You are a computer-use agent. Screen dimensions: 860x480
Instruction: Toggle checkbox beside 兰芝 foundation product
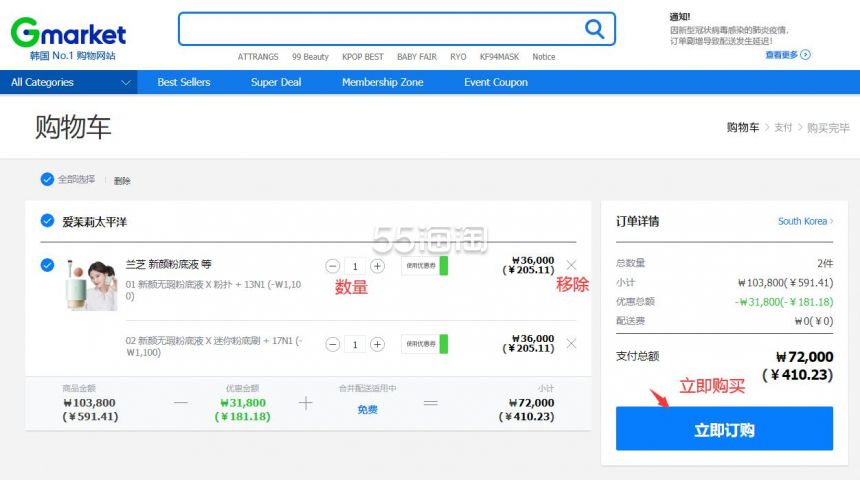coord(47,265)
